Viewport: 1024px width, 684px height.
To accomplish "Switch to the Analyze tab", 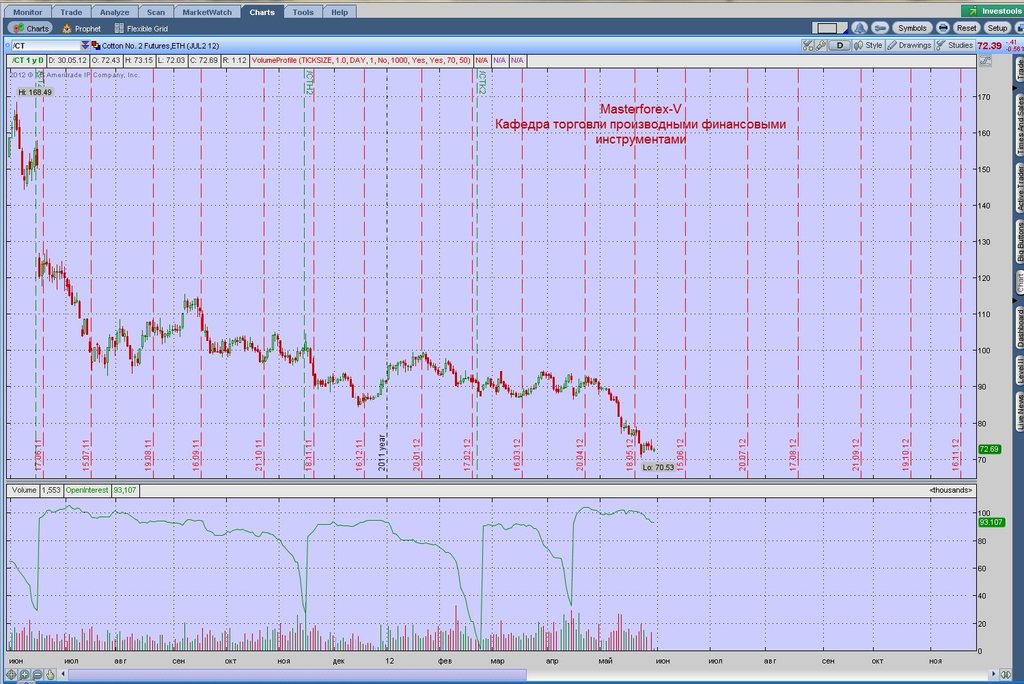I will [x=114, y=12].
